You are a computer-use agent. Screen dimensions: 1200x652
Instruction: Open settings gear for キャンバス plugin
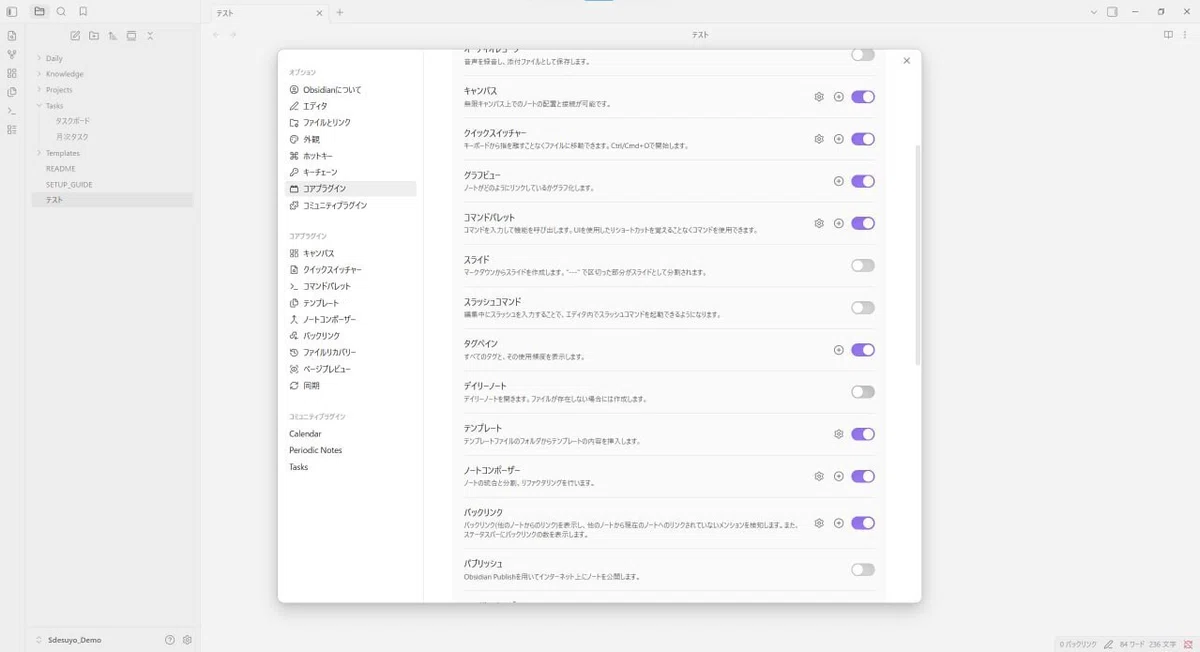[x=819, y=97]
